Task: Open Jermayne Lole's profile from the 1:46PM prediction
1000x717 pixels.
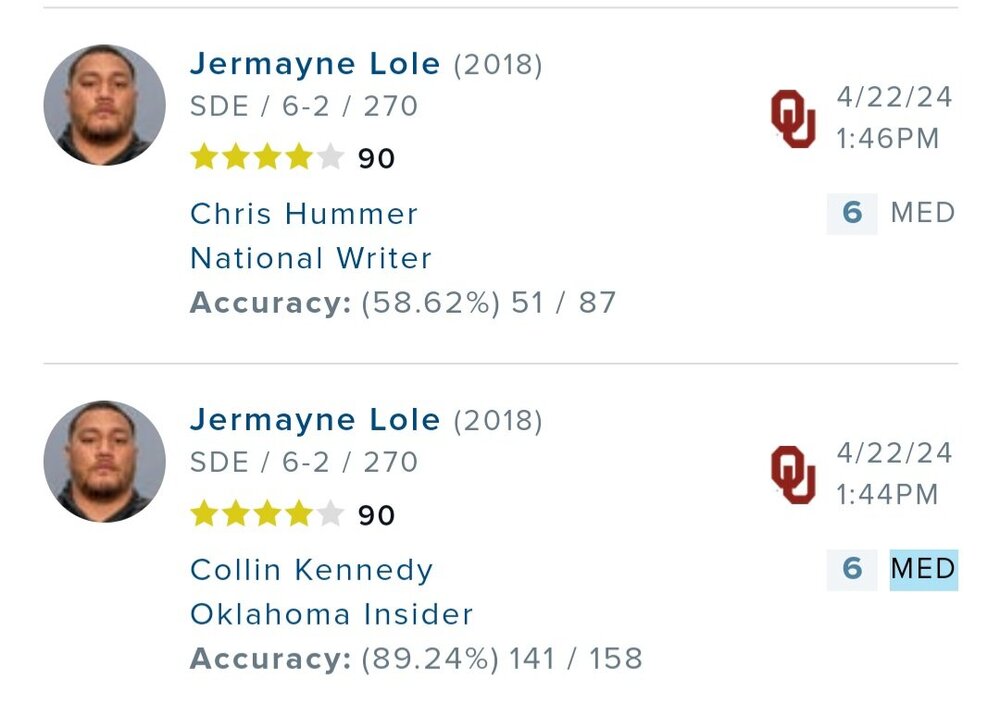Action: pos(315,64)
